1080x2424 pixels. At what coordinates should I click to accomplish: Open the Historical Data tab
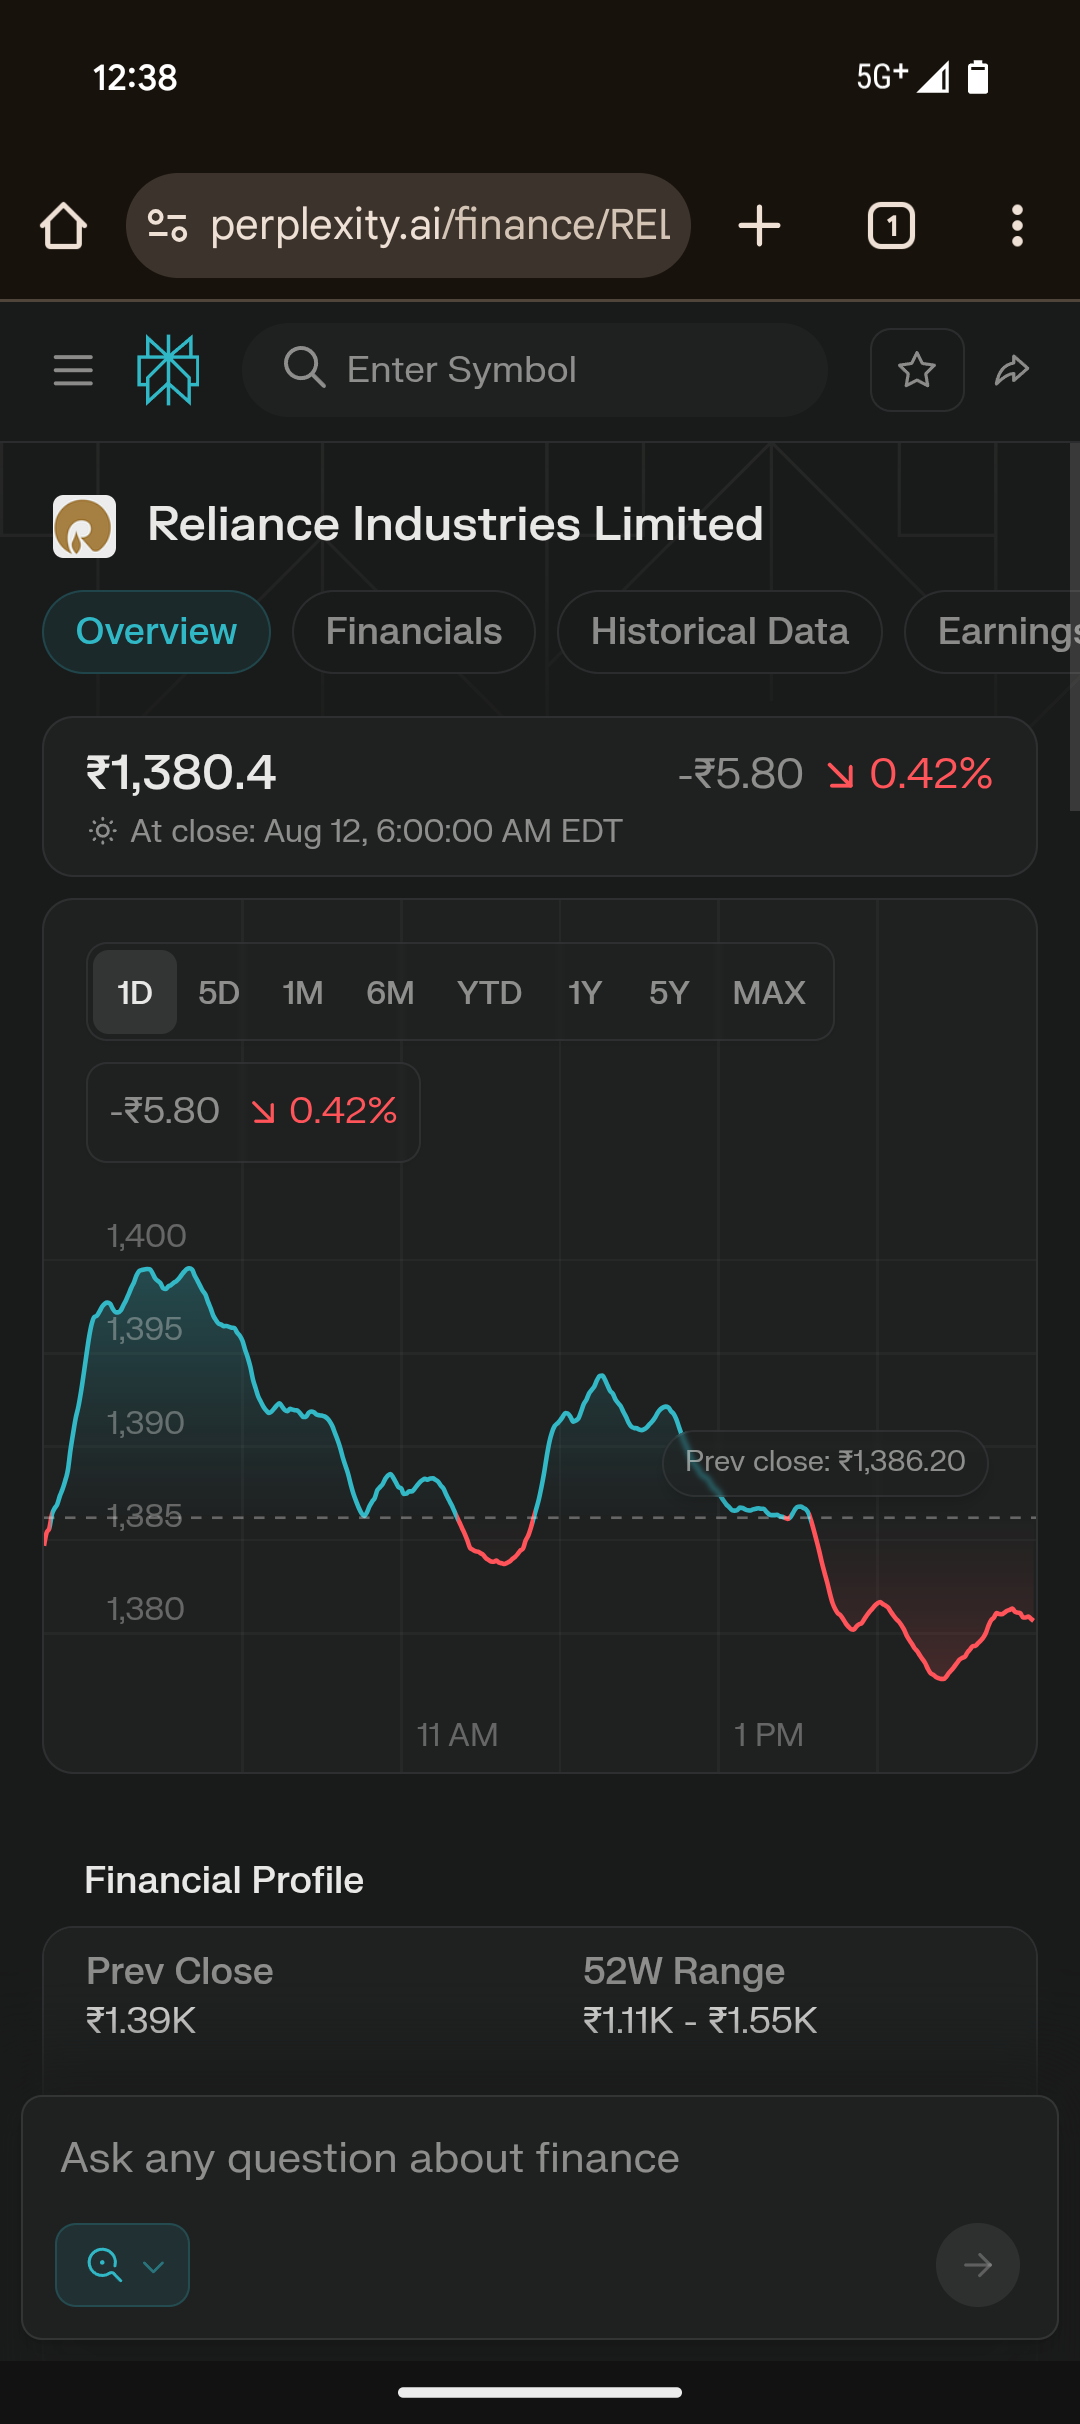tap(720, 632)
